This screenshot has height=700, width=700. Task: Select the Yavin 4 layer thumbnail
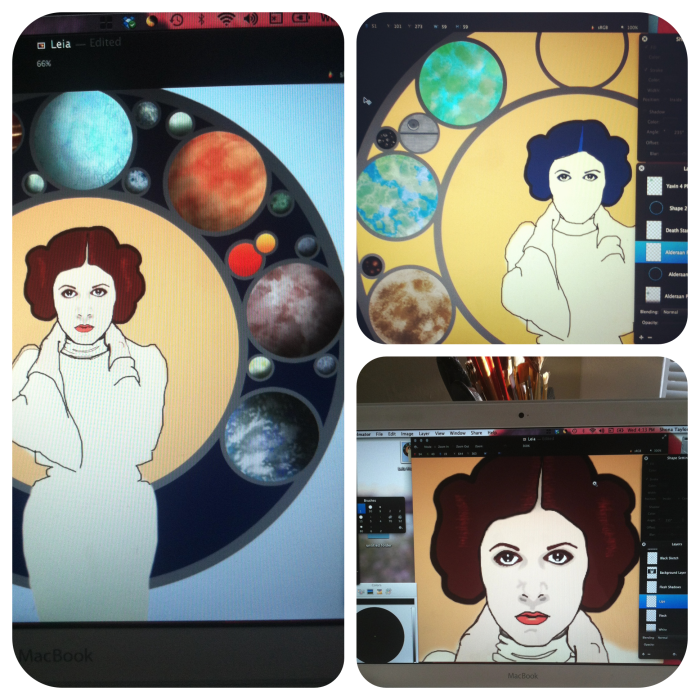(x=654, y=186)
